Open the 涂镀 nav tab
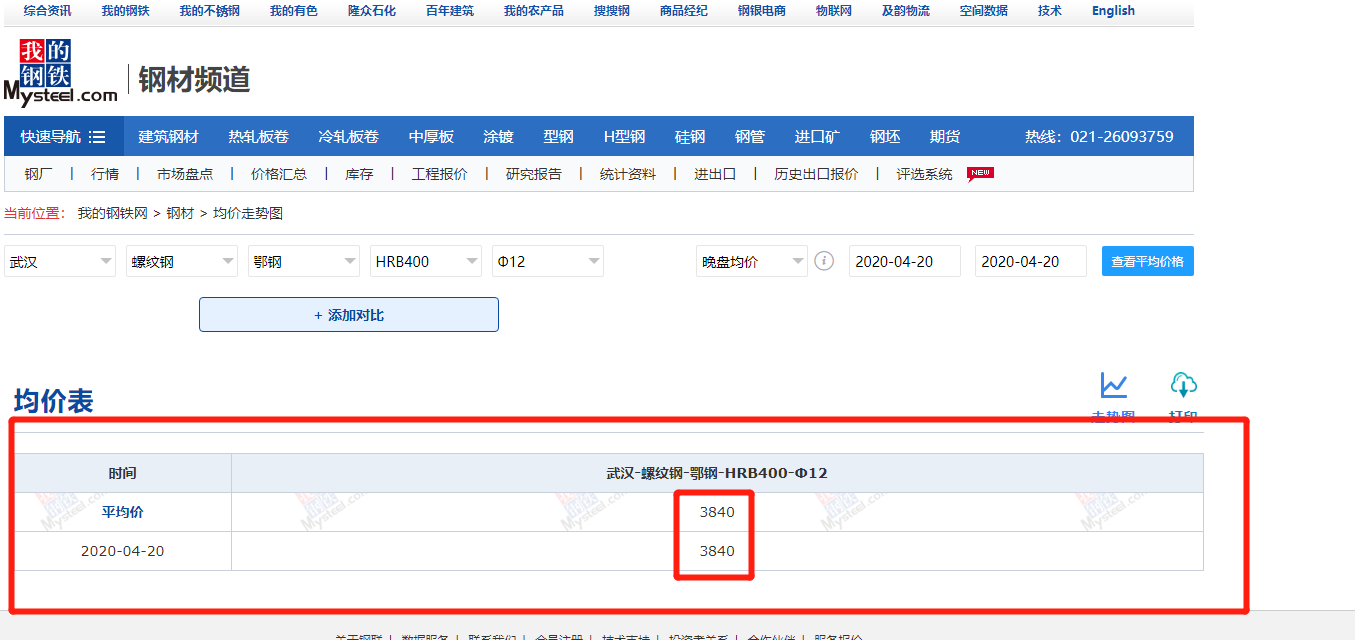This screenshot has height=640, width=1355. click(498, 136)
